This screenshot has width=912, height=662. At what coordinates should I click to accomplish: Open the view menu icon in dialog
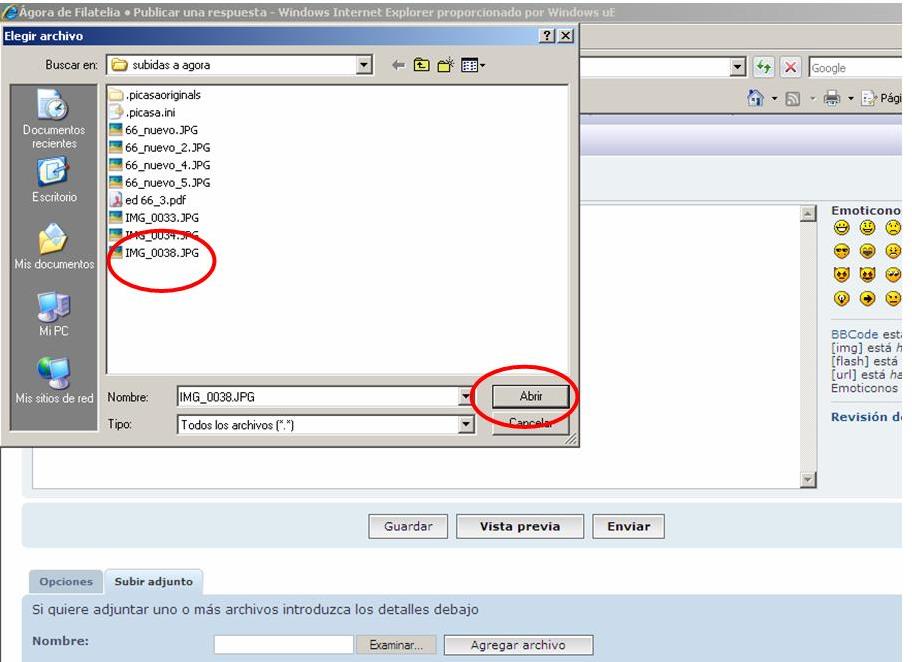[472, 65]
